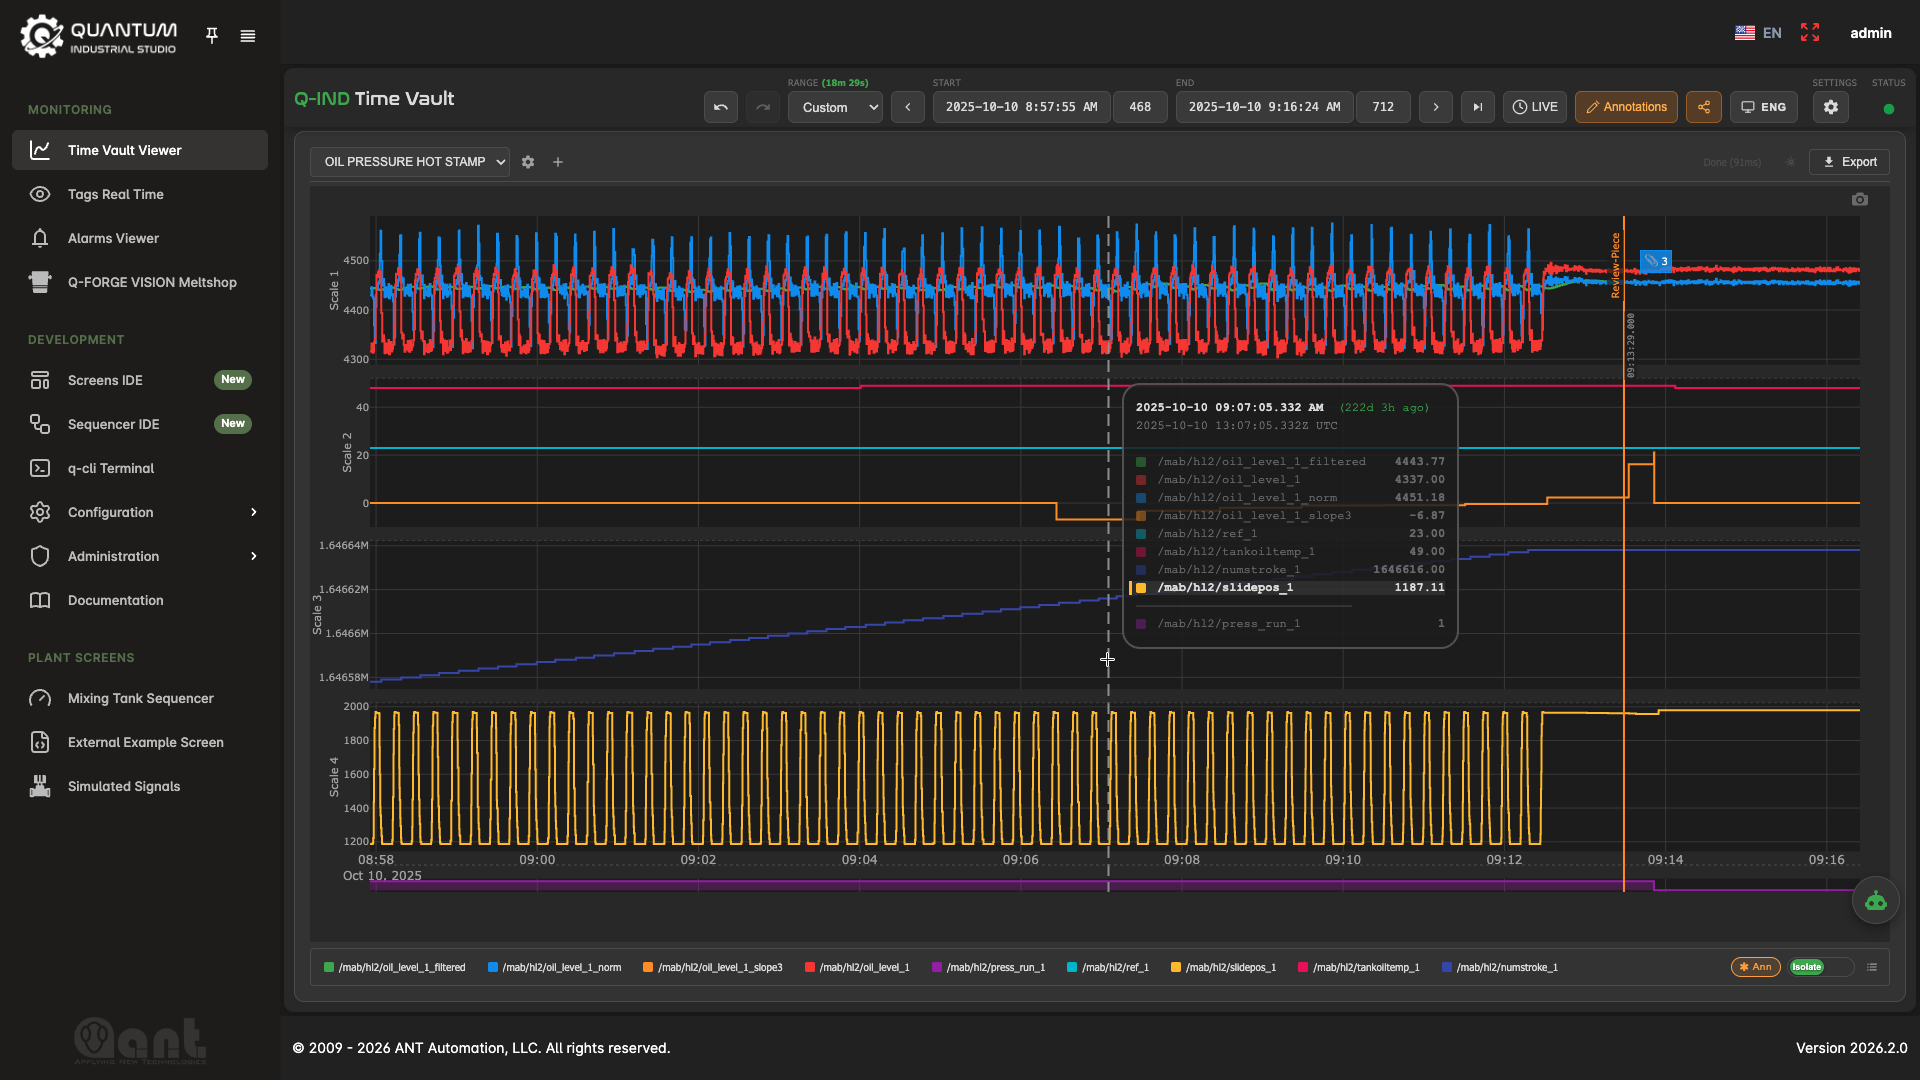Screen dimensions: 1920x1080
Task: Open Tags Real Time page
Action: pos(140,194)
